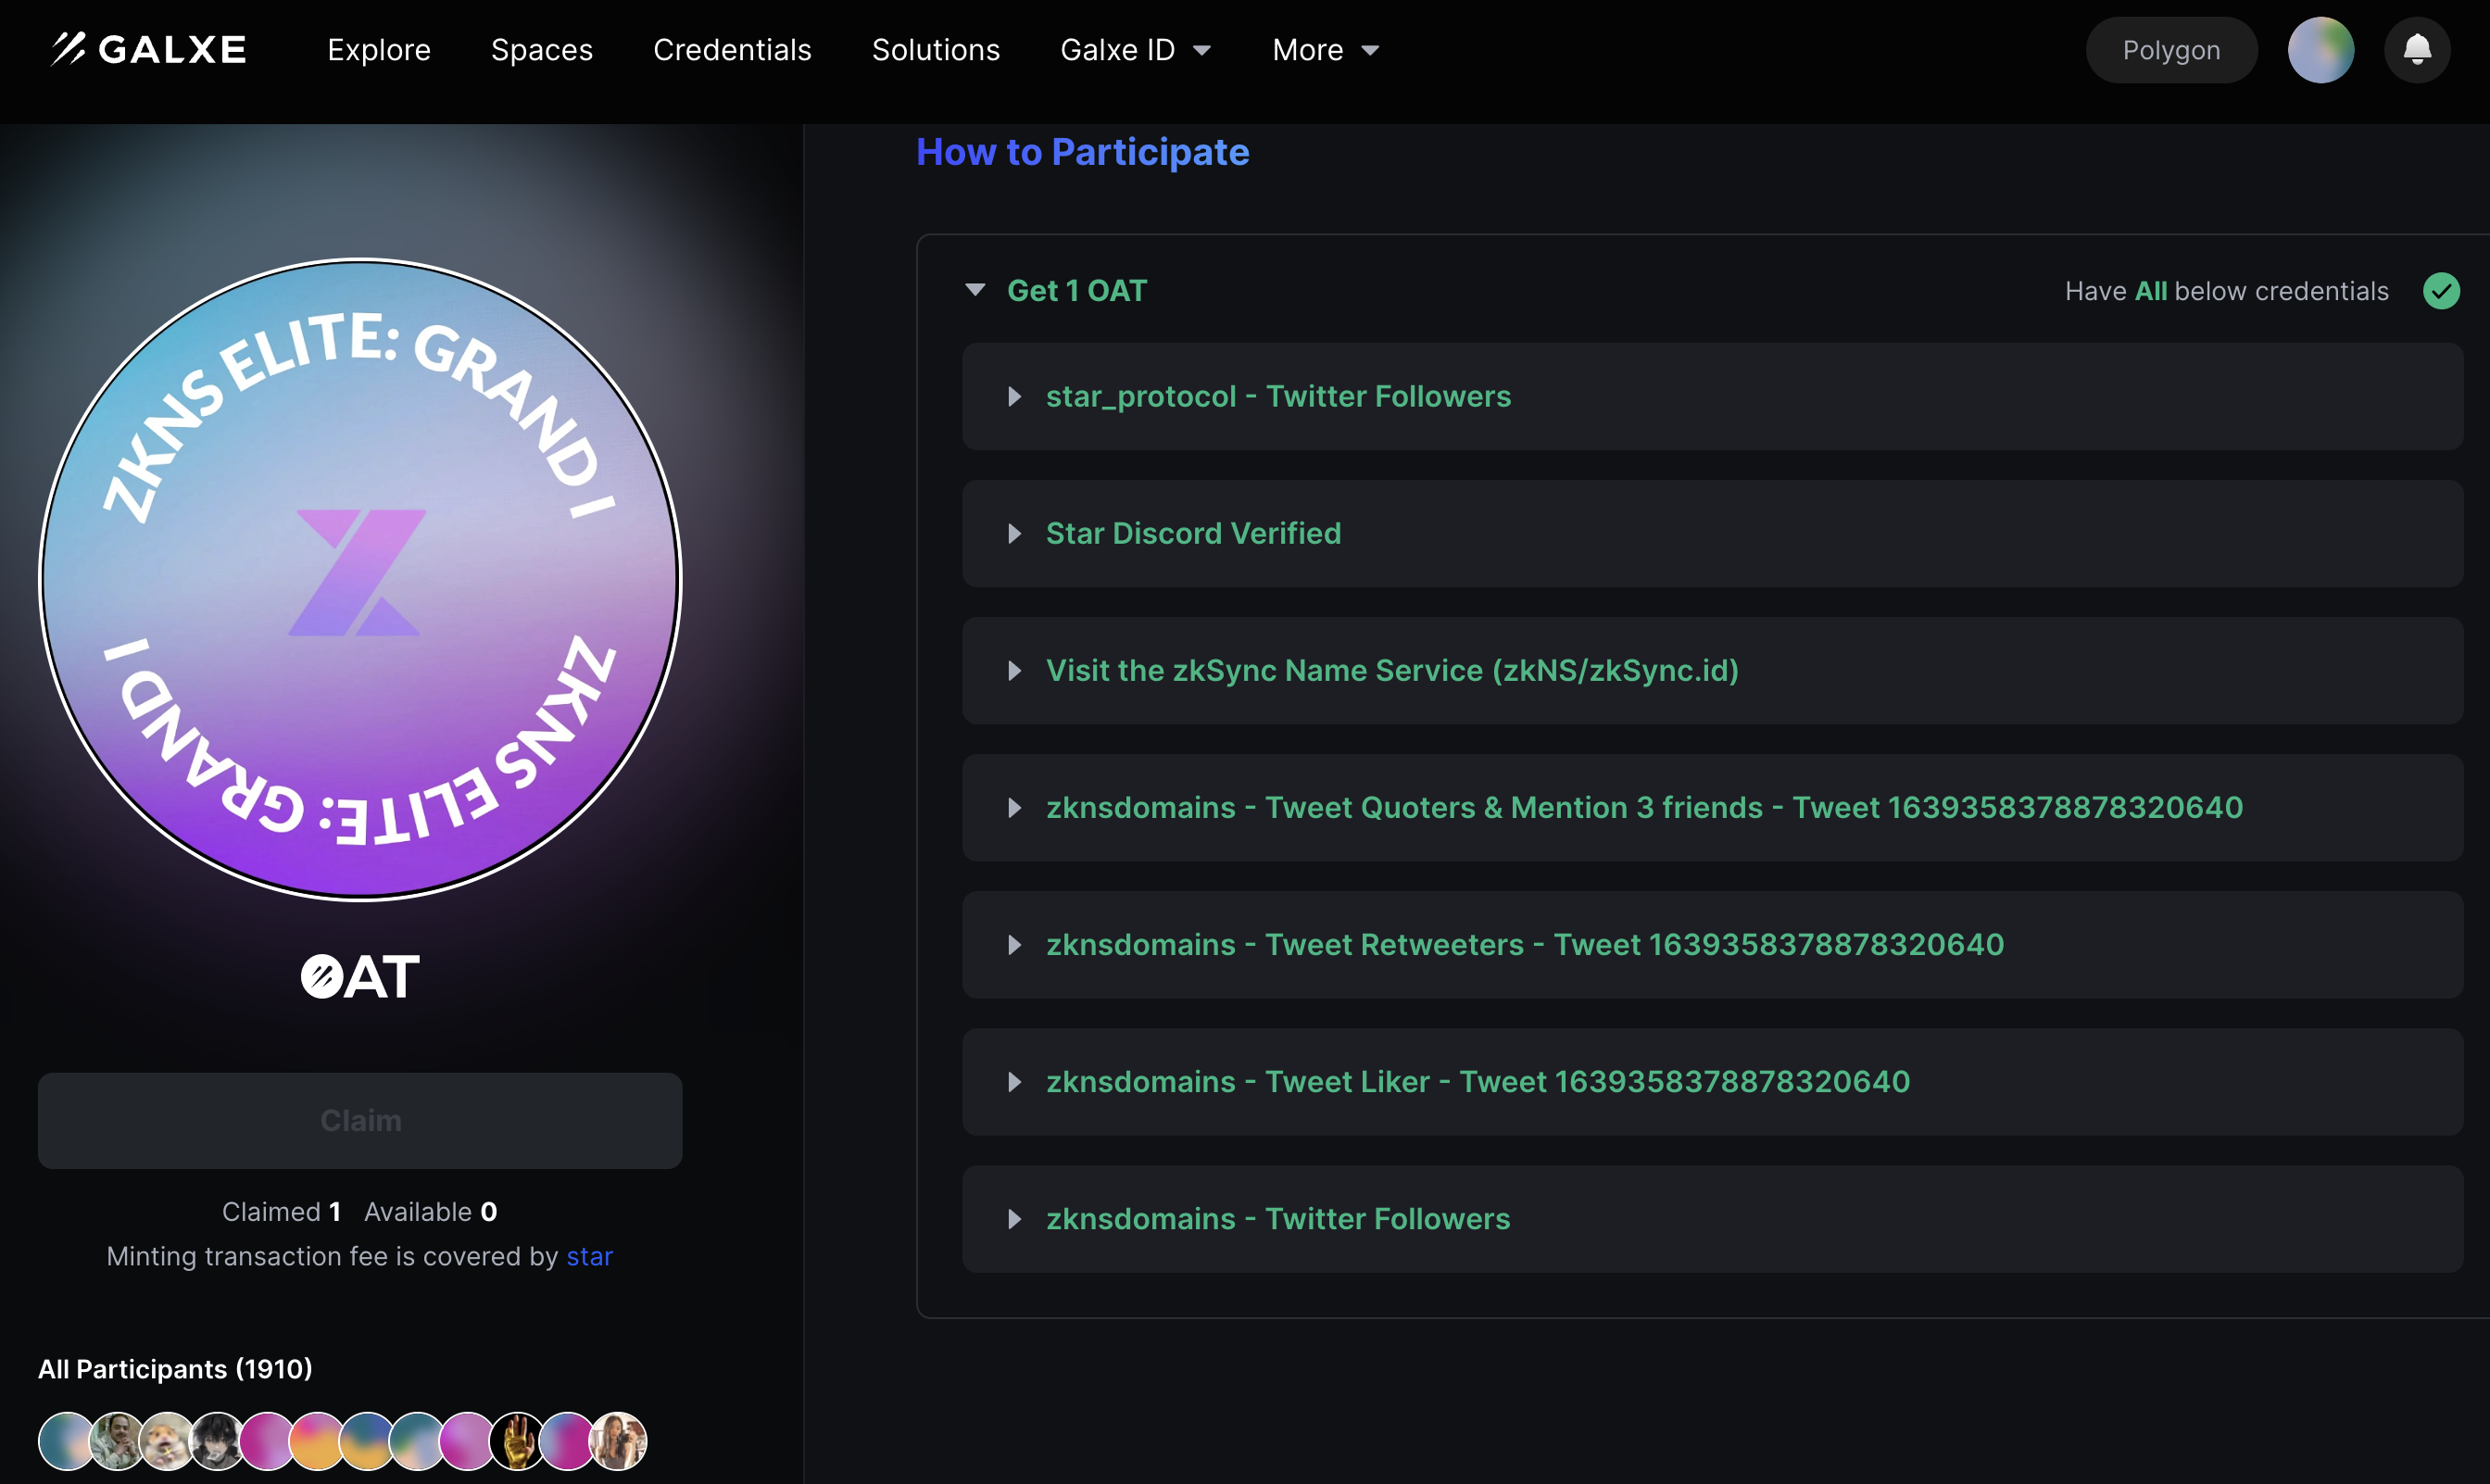Open the hamster participant avatar
2490x1484 pixels.
(x=167, y=1441)
